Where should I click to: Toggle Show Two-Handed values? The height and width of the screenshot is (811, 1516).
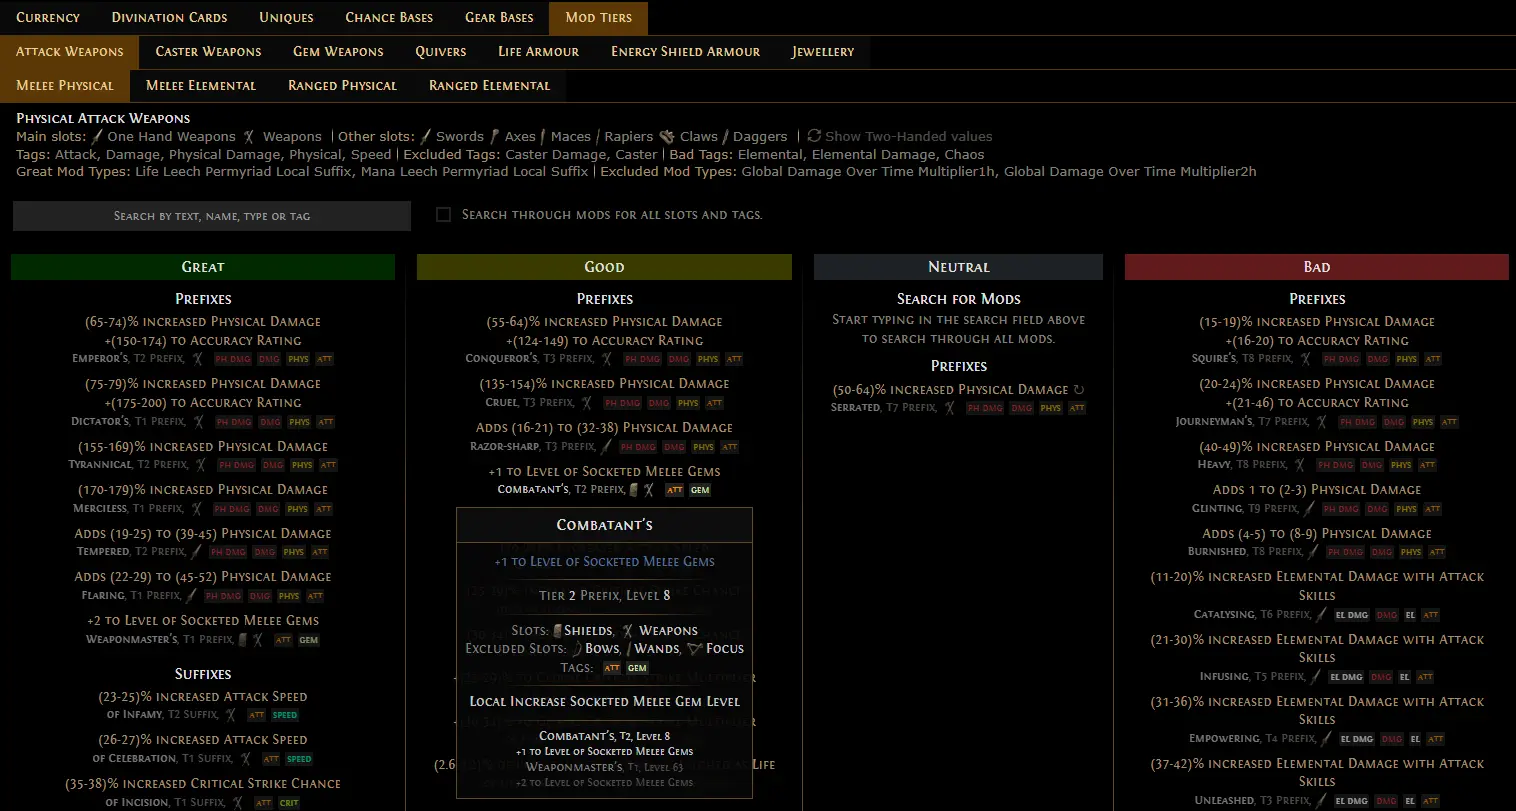[x=899, y=137]
